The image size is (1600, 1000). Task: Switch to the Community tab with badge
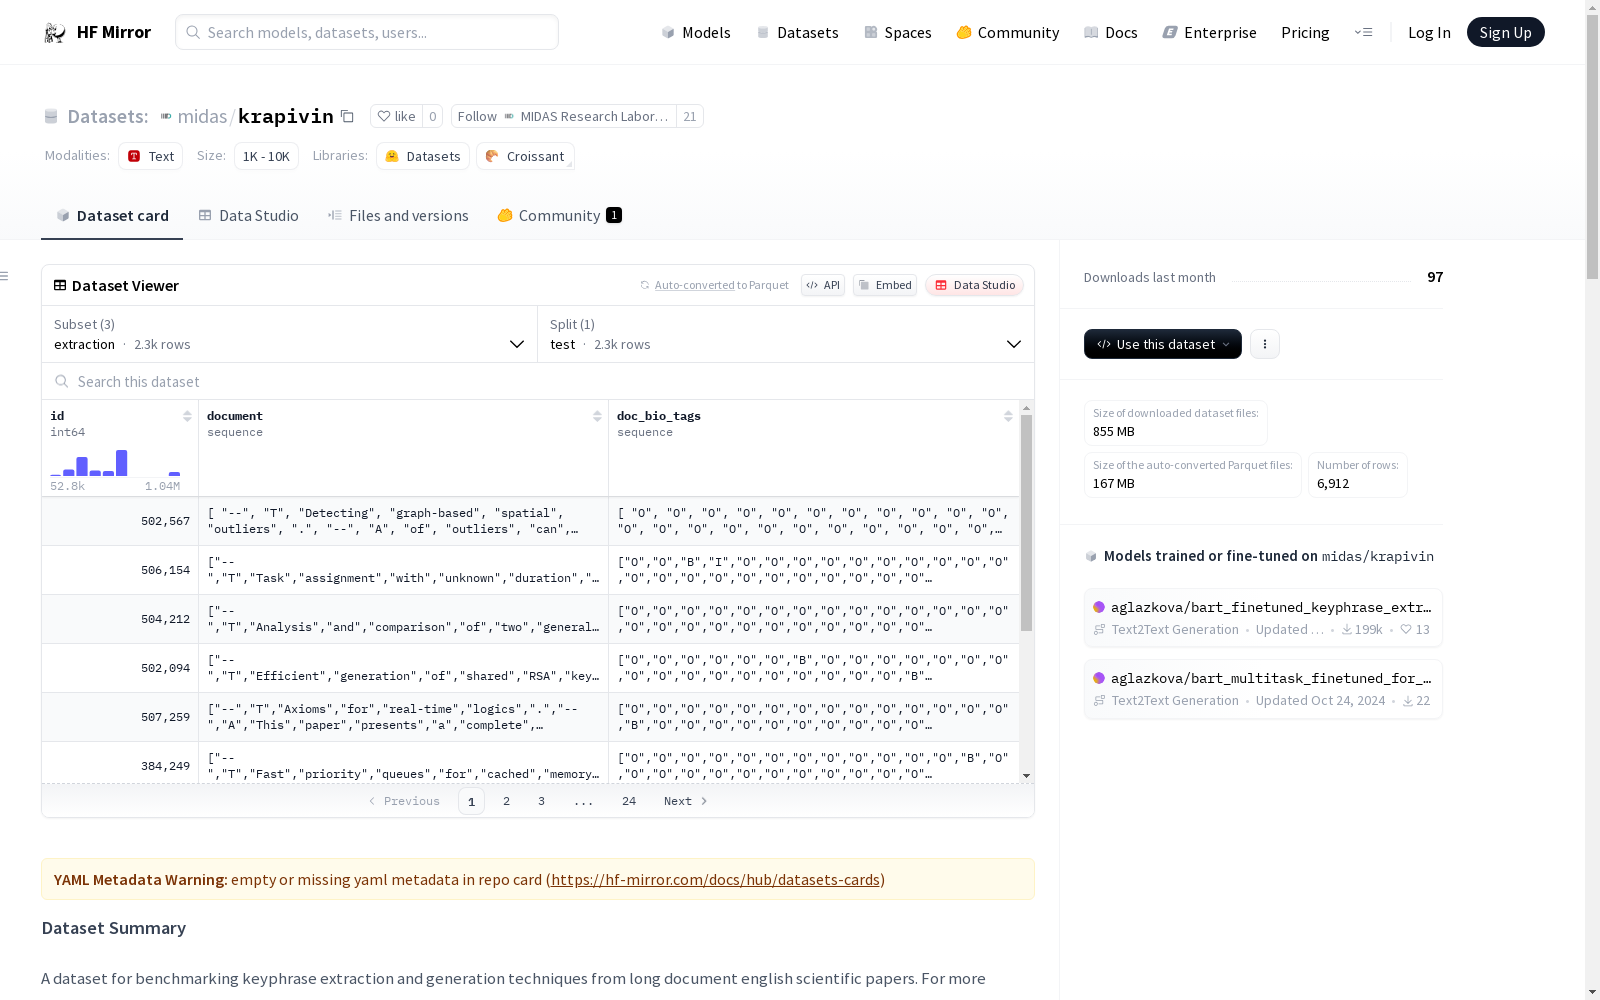click(560, 216)
